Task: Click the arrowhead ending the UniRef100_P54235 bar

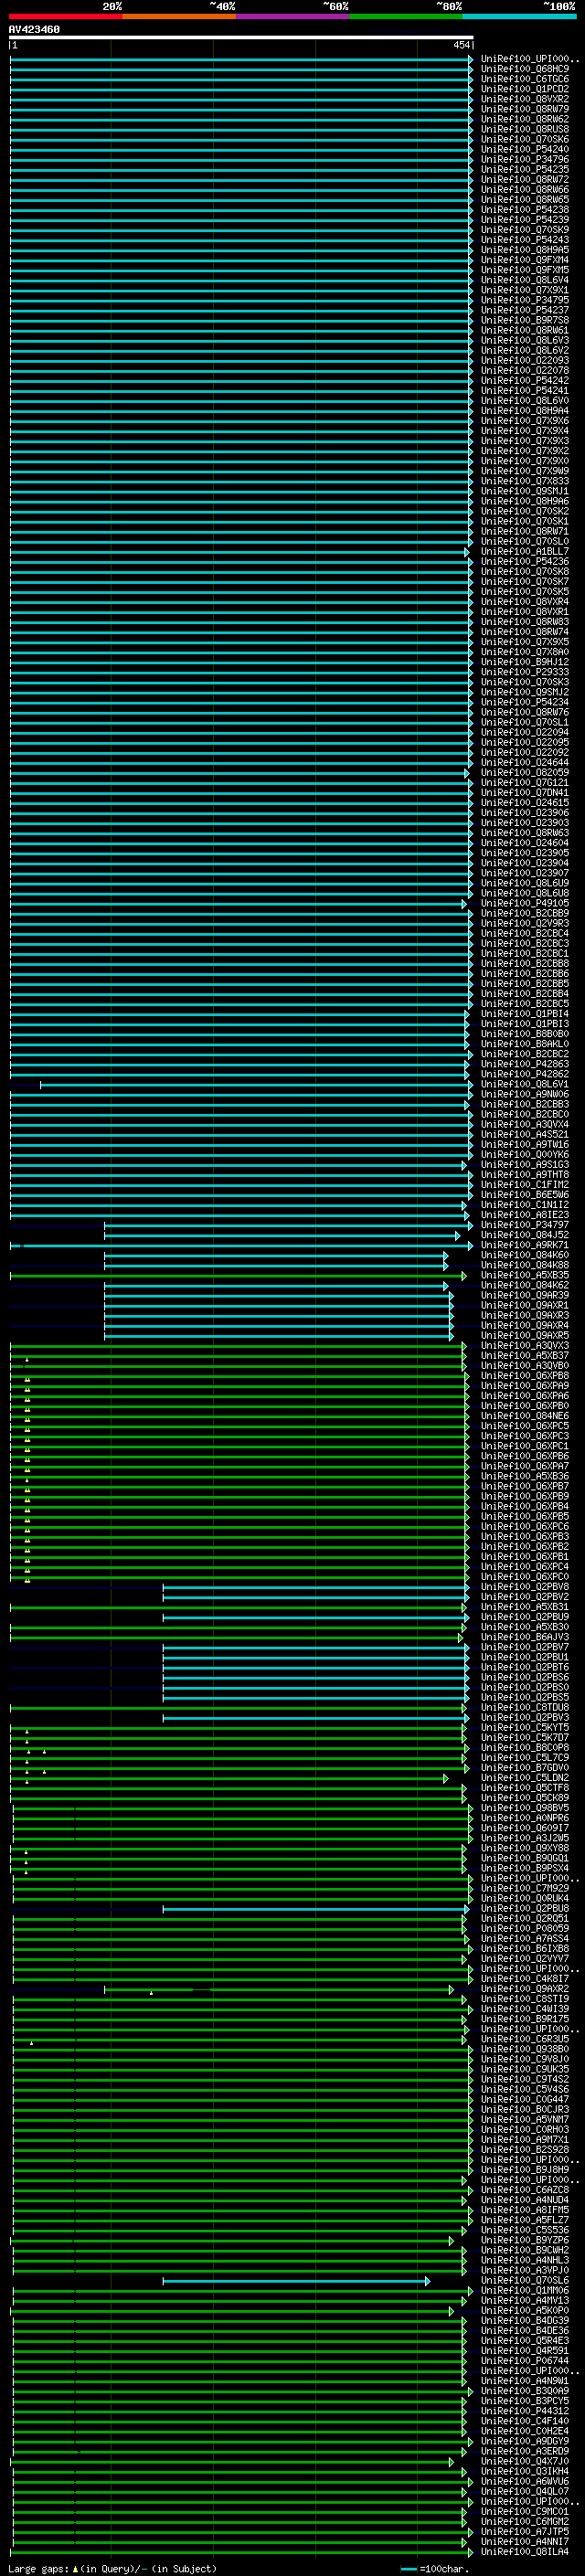Action: click(x=470, y=170)
